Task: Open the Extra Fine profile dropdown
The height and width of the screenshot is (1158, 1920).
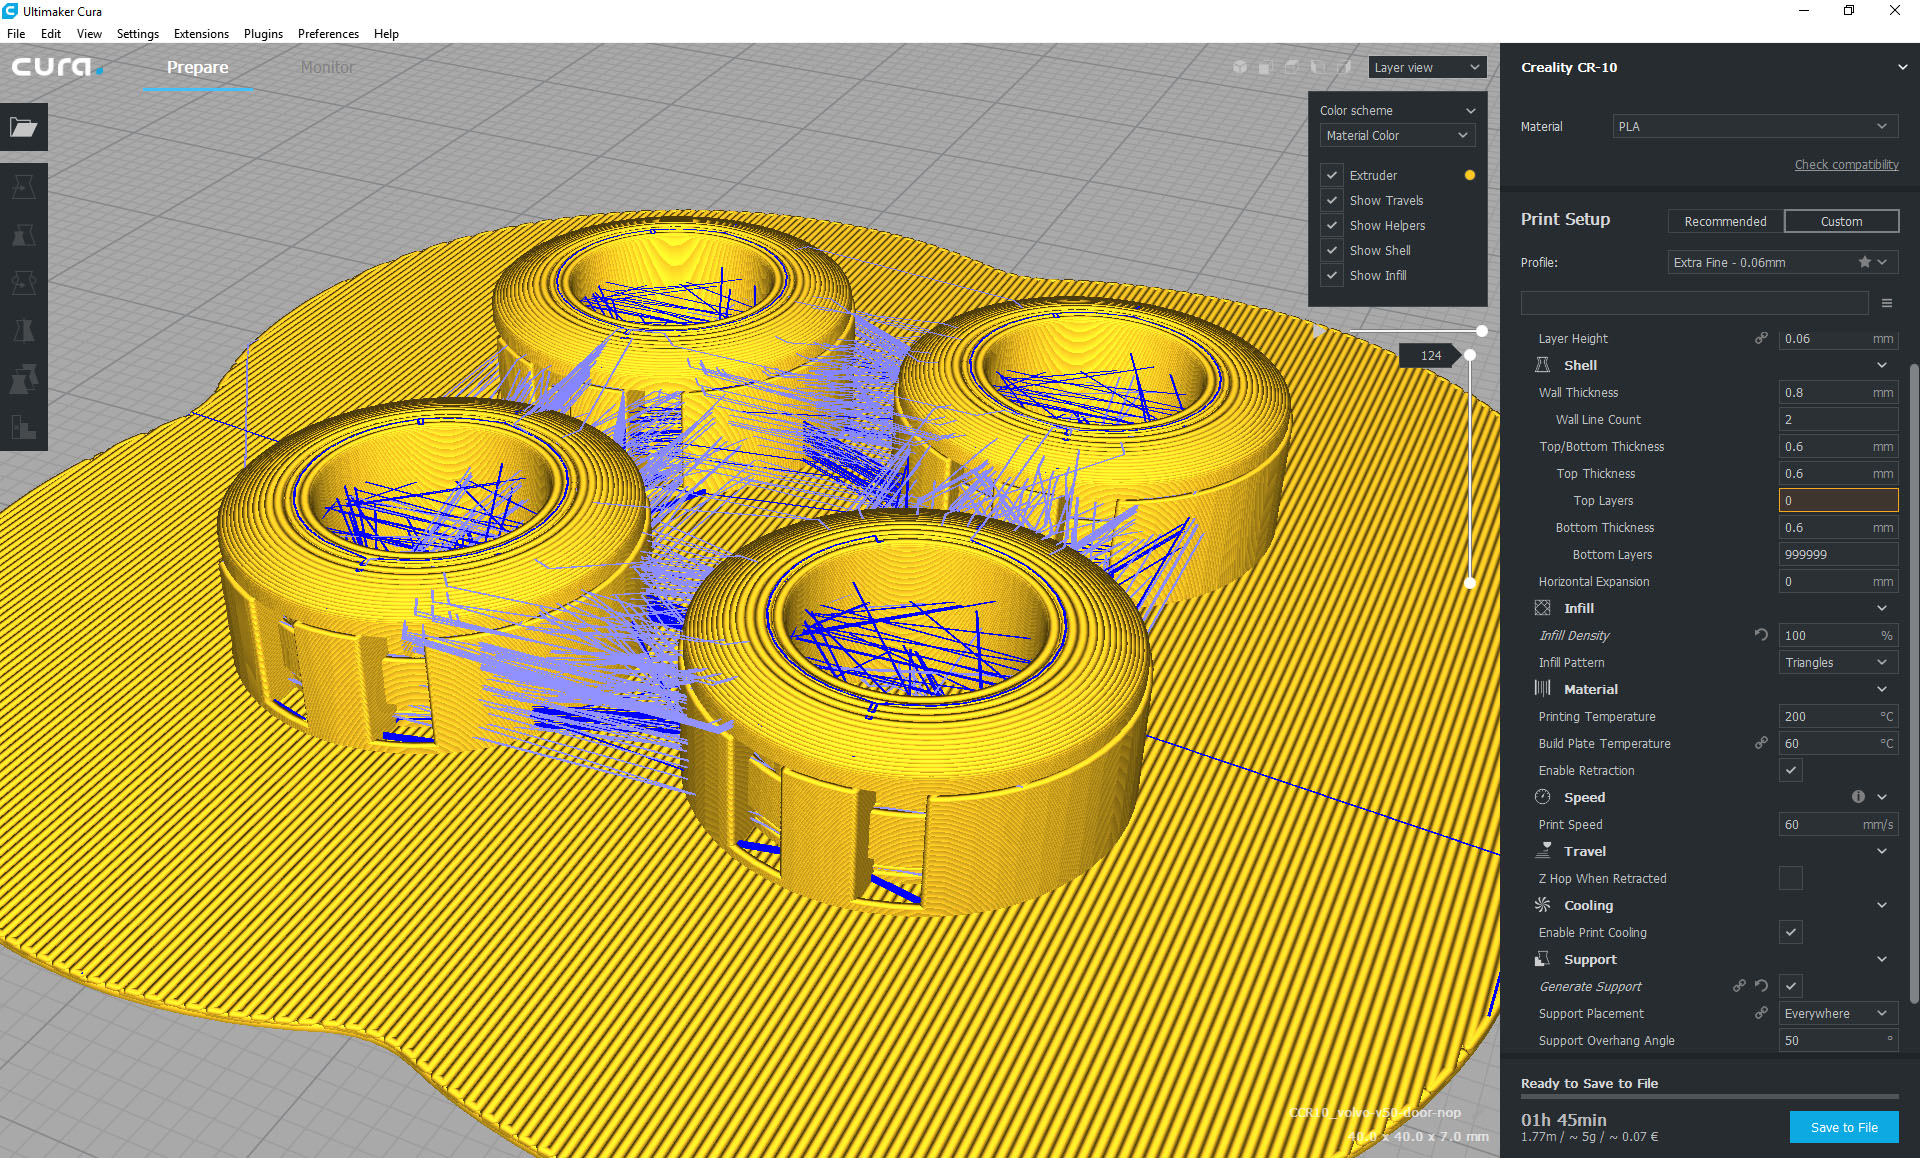Action: (x=1783, y=262)
